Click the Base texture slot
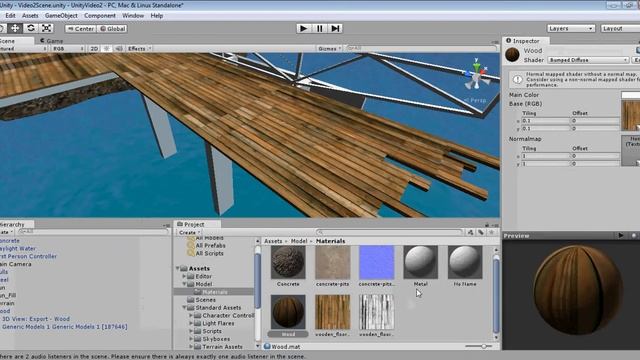 pos(630,116)
